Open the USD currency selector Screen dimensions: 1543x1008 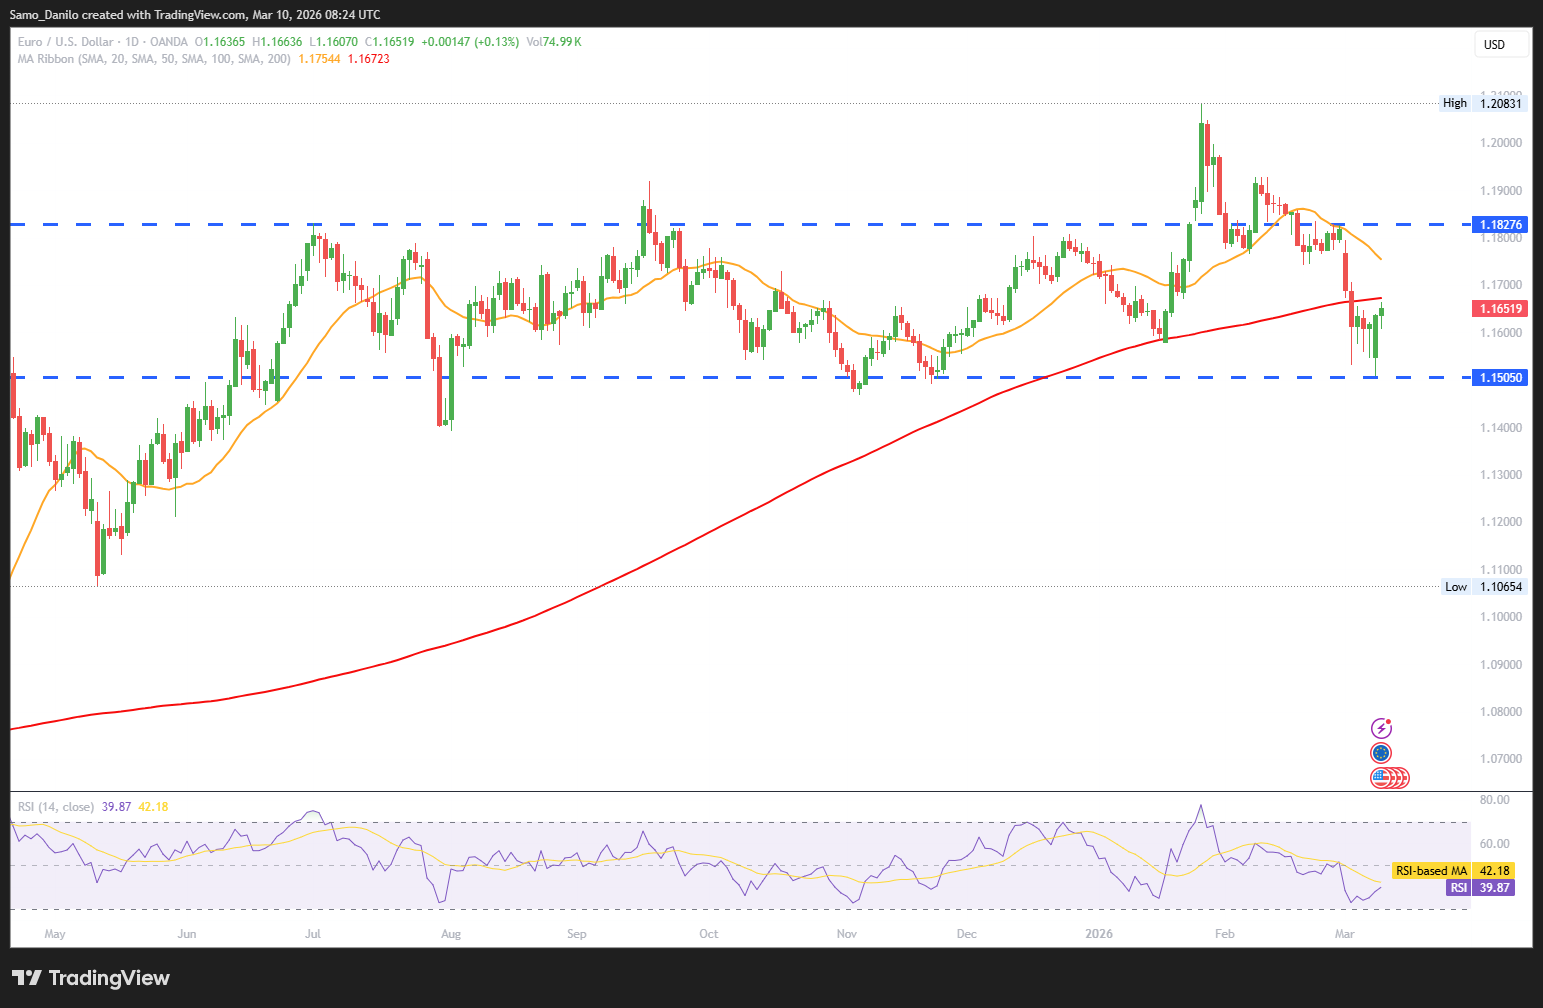point(1500,44)
